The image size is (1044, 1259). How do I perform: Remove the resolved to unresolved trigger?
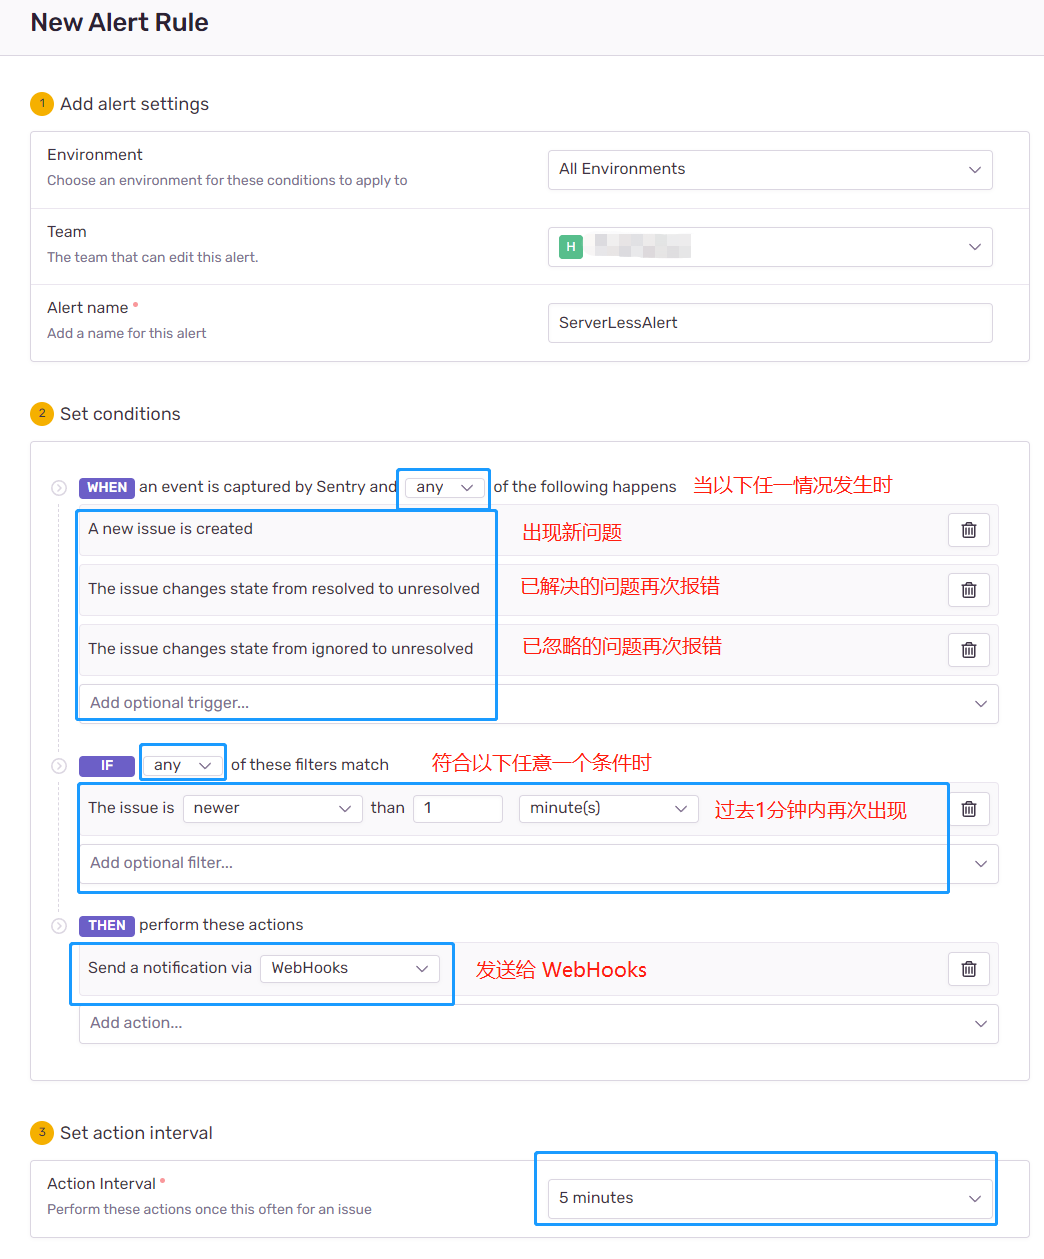[968, 590]
